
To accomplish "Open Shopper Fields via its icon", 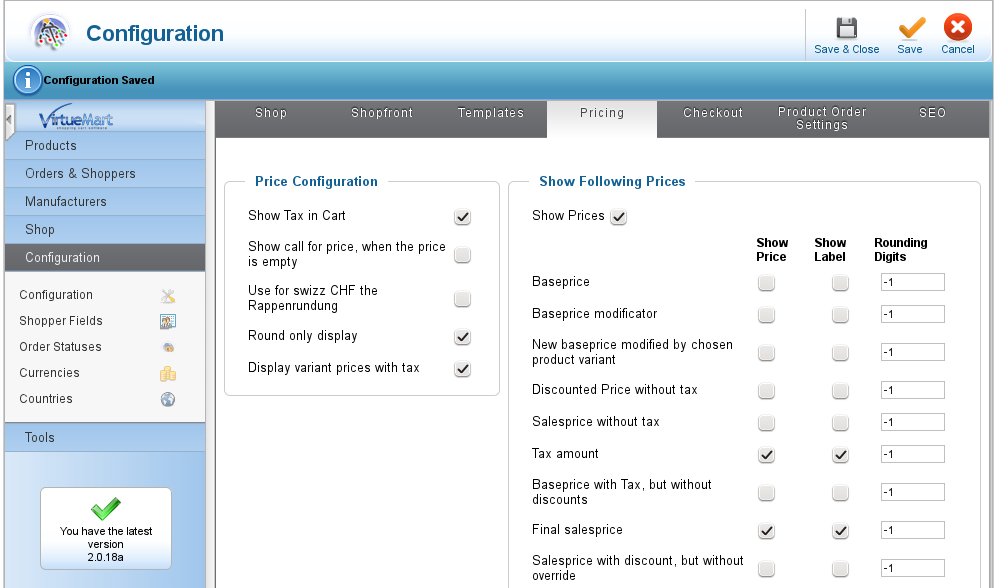I will click(x=168, y=321).
